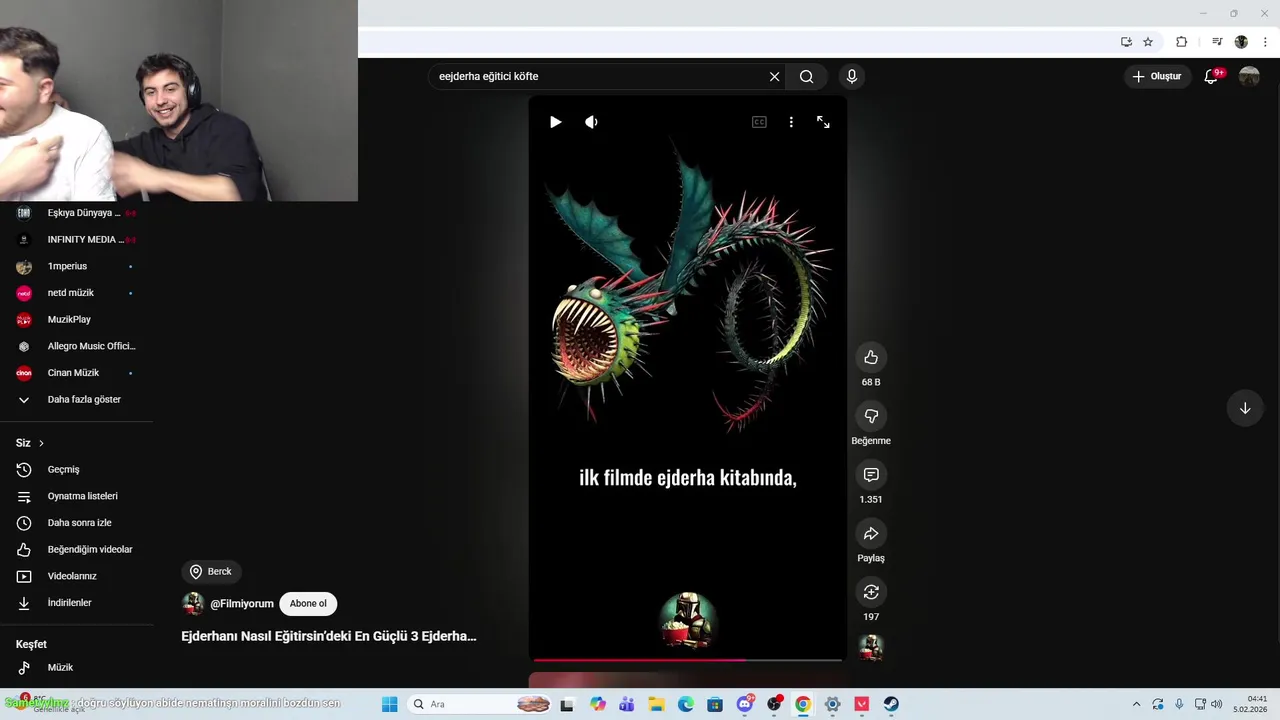Open the YouTube account avatar menu
The width and height of the screenshot is (1280, 720).
click(1249, 76)
